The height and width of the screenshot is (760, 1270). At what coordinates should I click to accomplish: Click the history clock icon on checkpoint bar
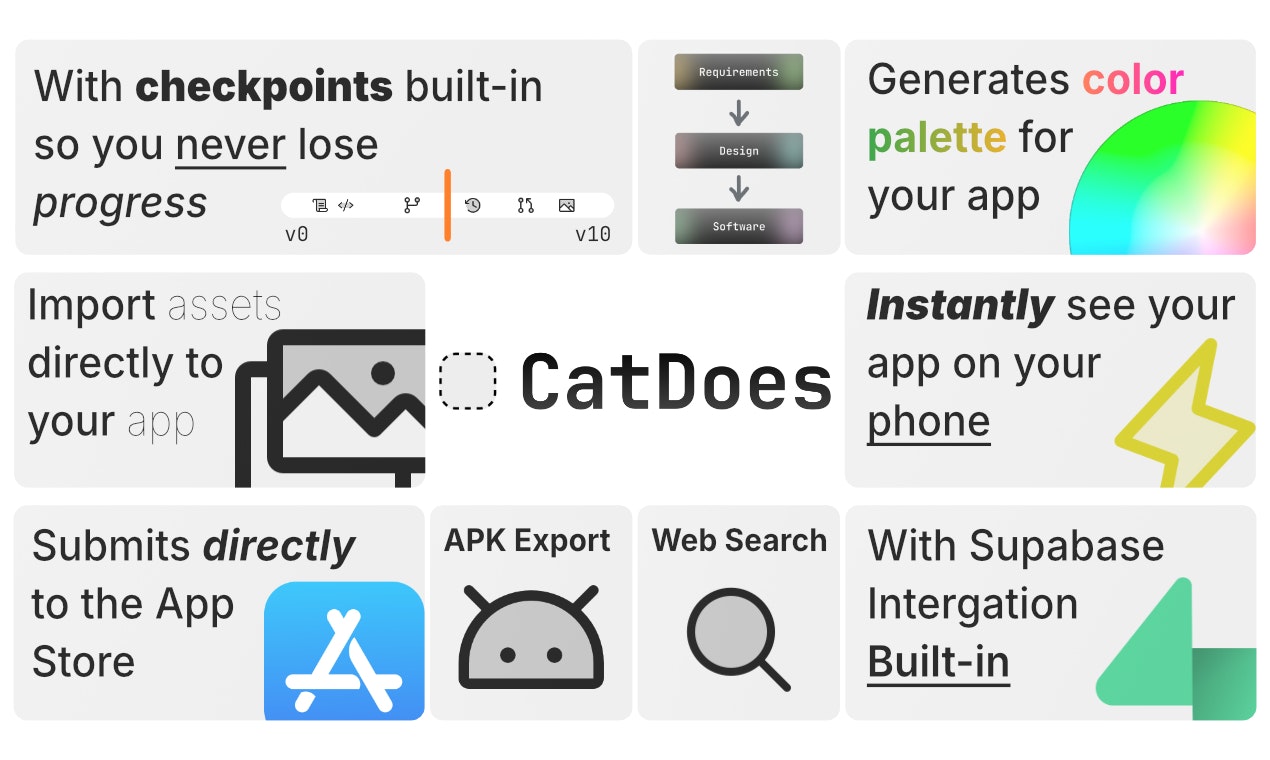(x=473, y=205)
